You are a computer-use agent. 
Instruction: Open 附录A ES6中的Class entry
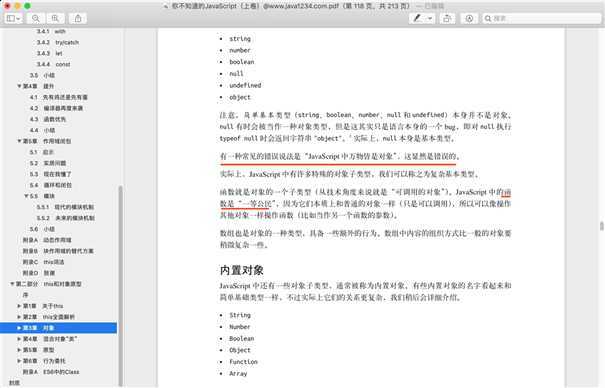tap(51, 372)
